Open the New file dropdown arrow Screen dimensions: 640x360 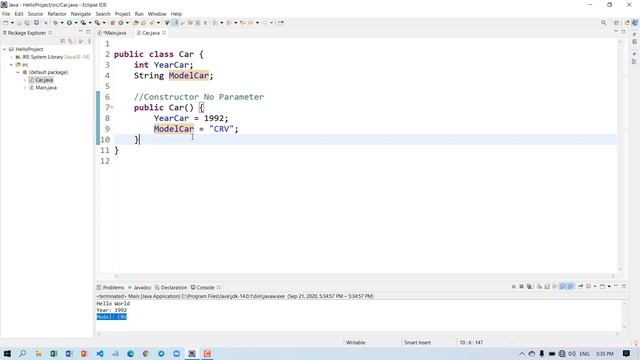point(12,23)
